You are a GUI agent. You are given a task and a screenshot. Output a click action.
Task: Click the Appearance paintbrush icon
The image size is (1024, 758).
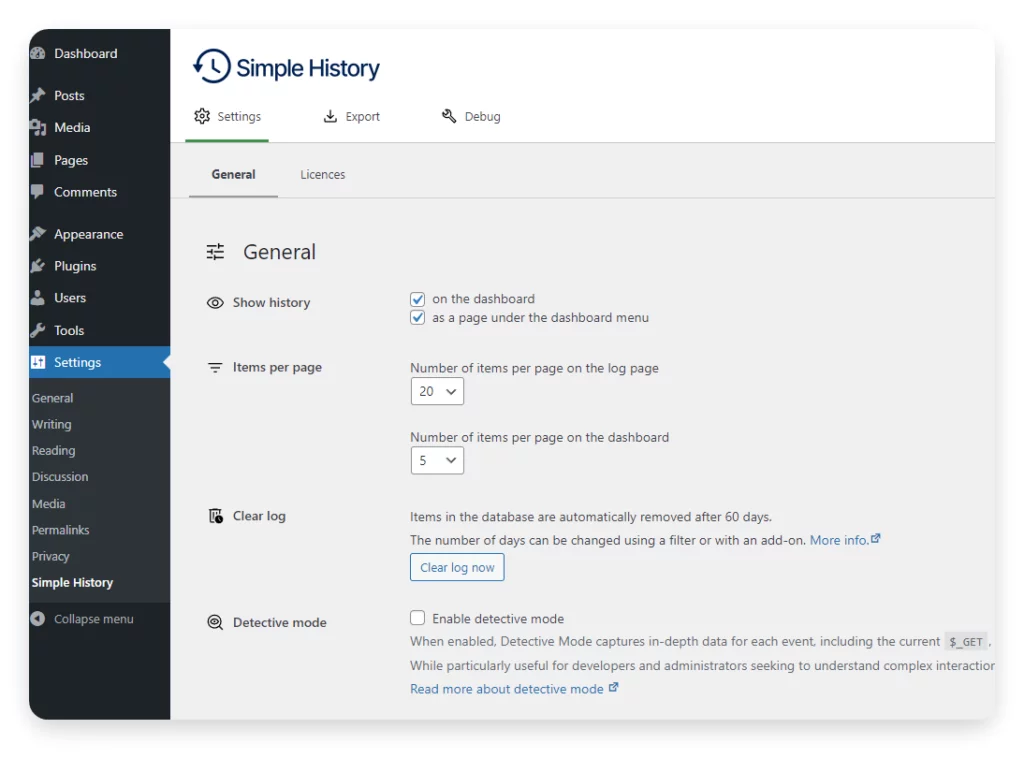38,234
